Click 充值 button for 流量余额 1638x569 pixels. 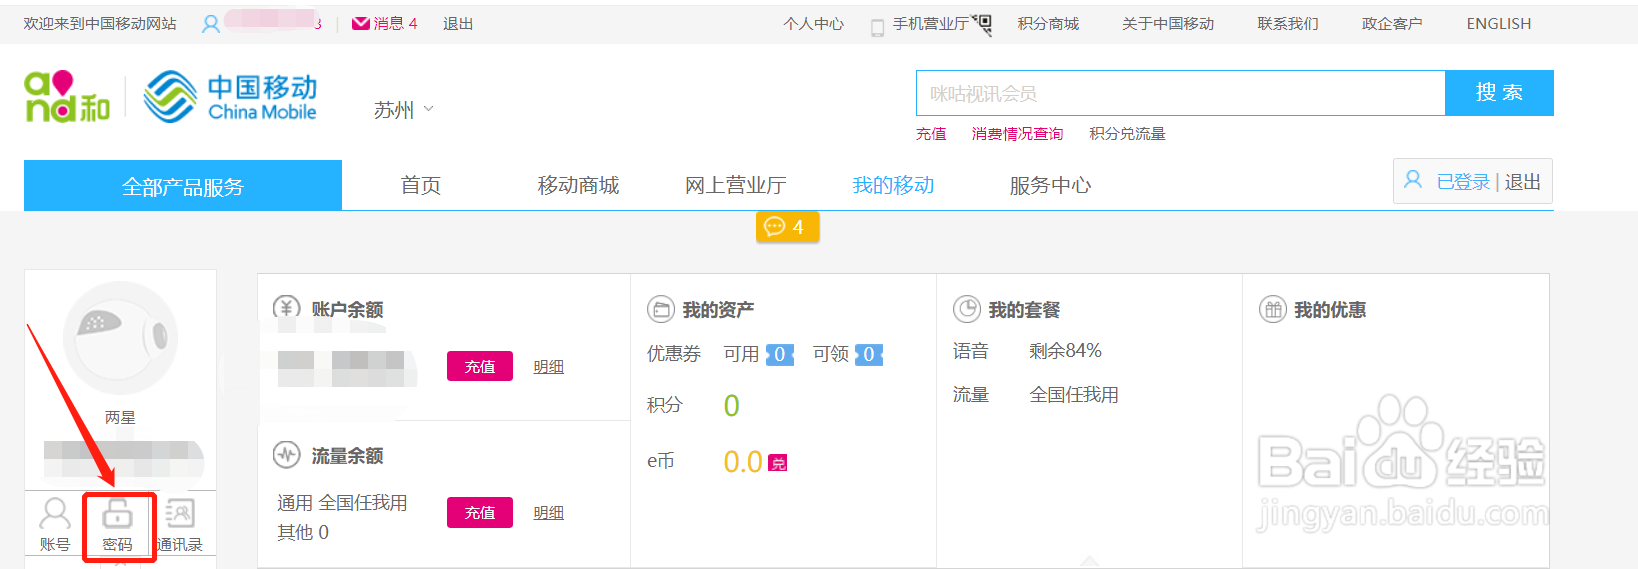click(480, 513)
